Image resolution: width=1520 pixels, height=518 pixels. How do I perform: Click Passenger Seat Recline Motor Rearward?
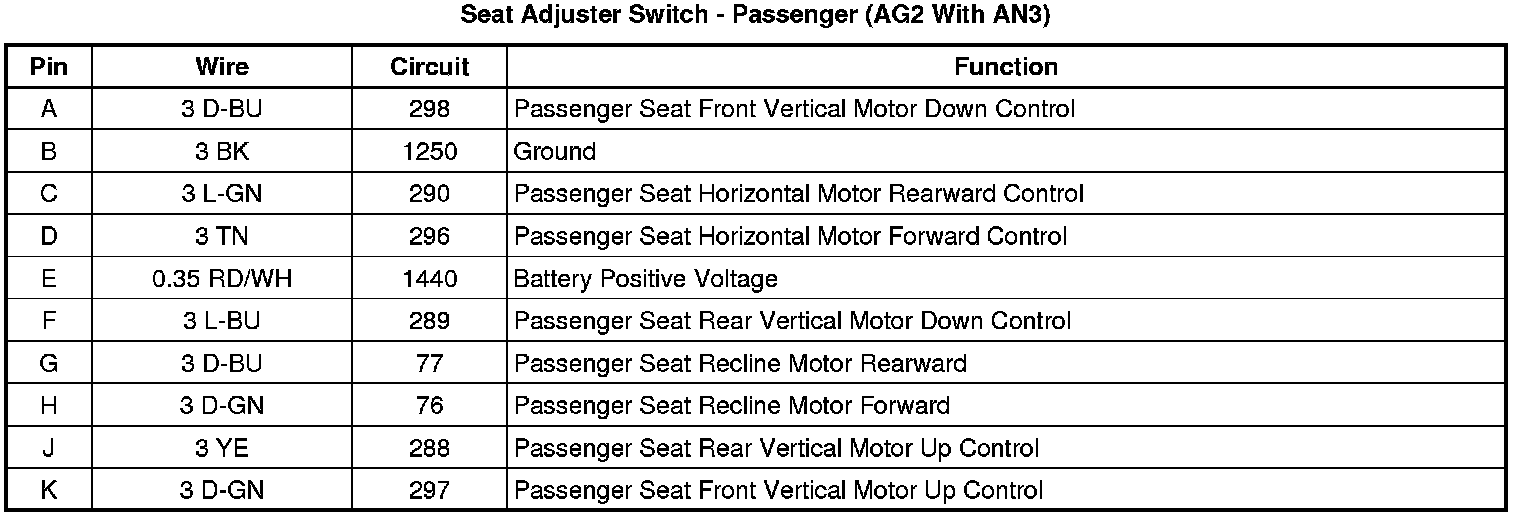click(x=740, y=364)
